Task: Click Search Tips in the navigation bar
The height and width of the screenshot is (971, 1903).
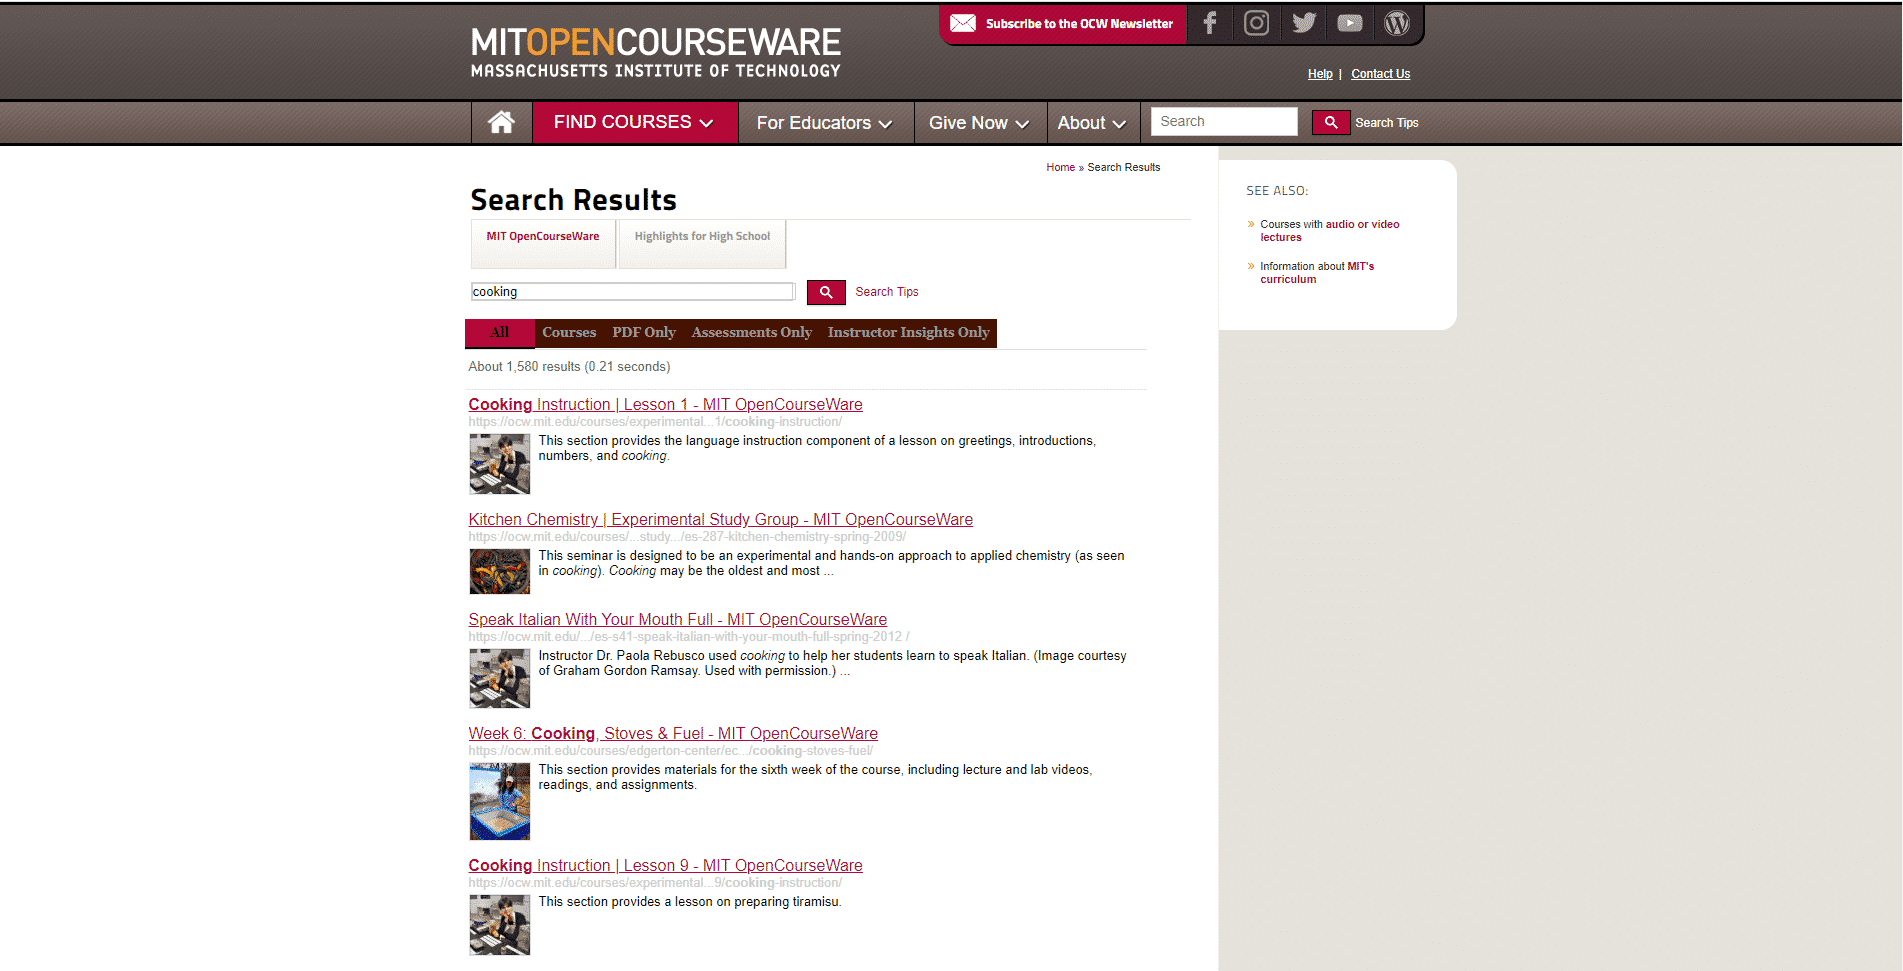Action: (x=1387, y=123)
